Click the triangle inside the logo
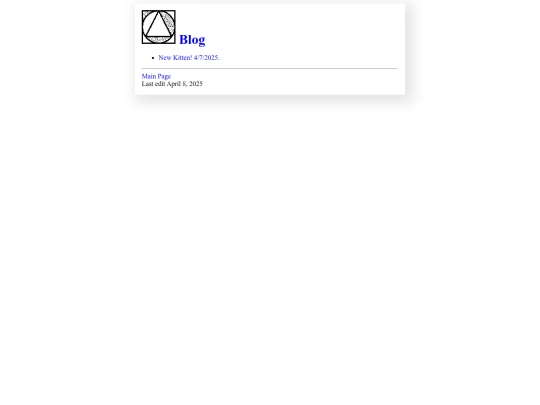The height and width of the screenshot is (405, 540). pyautogui.click(x=158, y=26)
